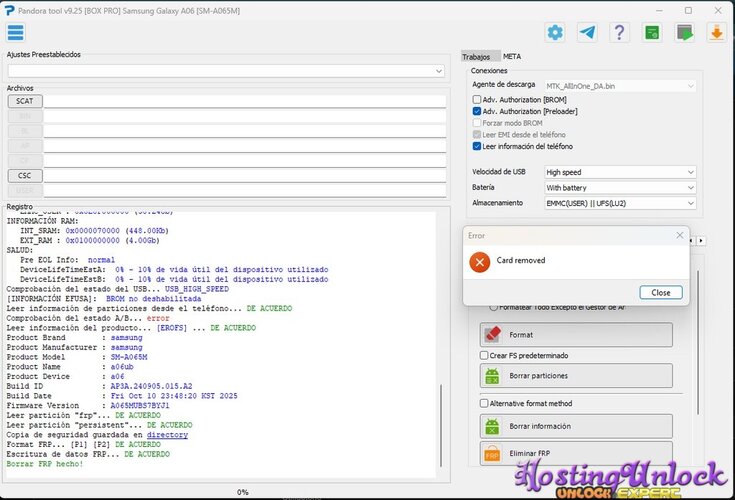
Task: Click 'Borrar FRP hecho!' log line
Action: pos(45,464)
